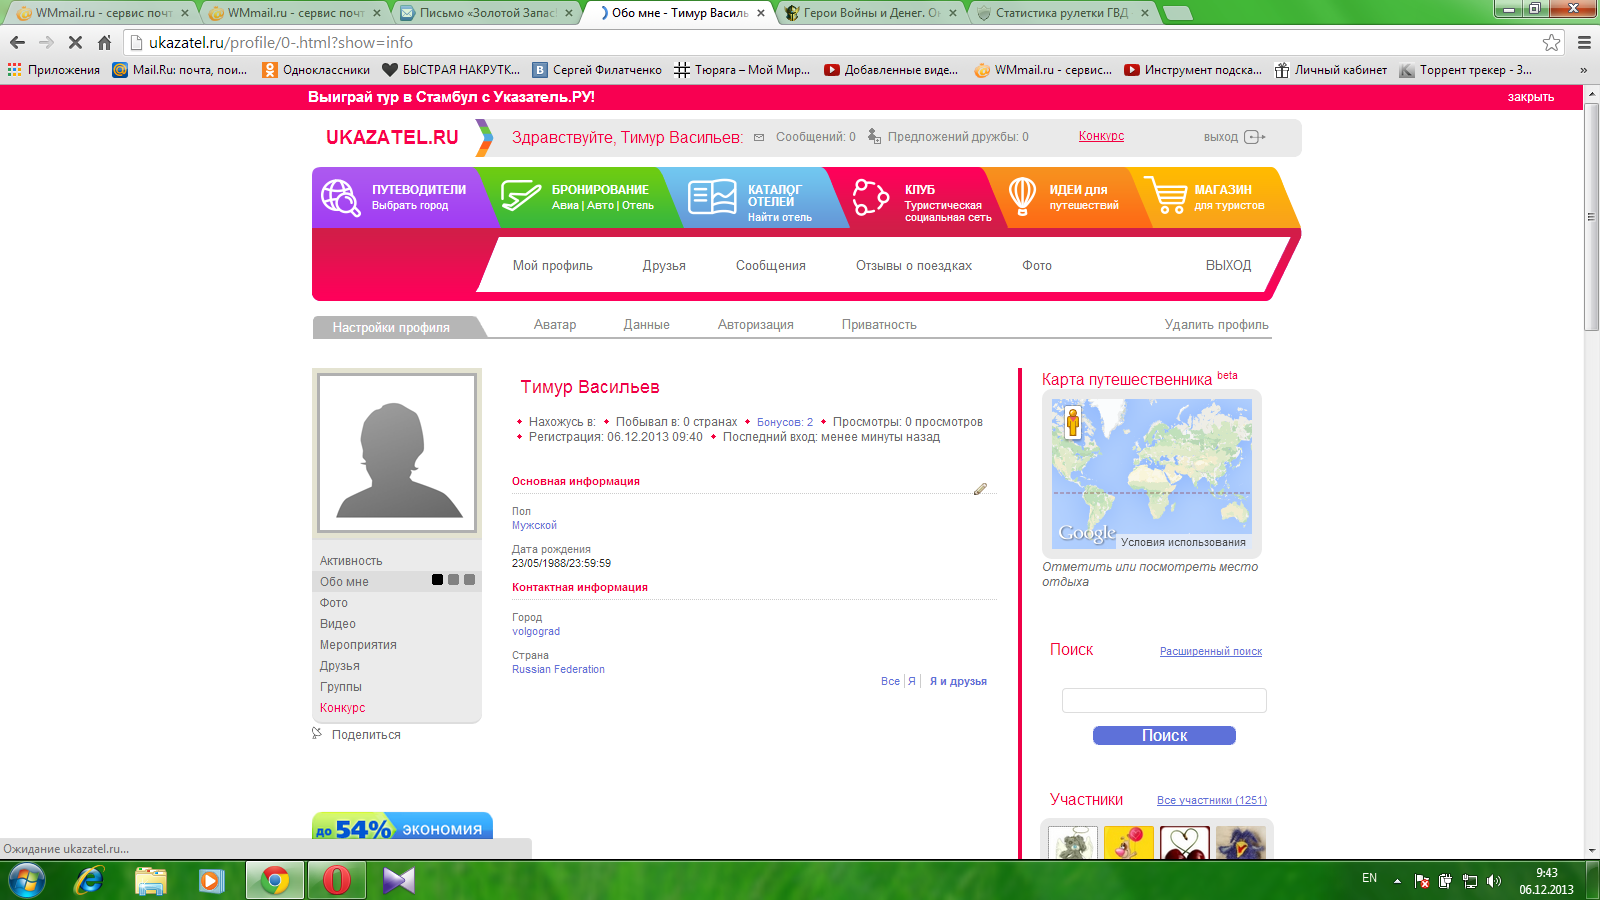
Task: Open the Сообщения menu item
Action: 771,266
